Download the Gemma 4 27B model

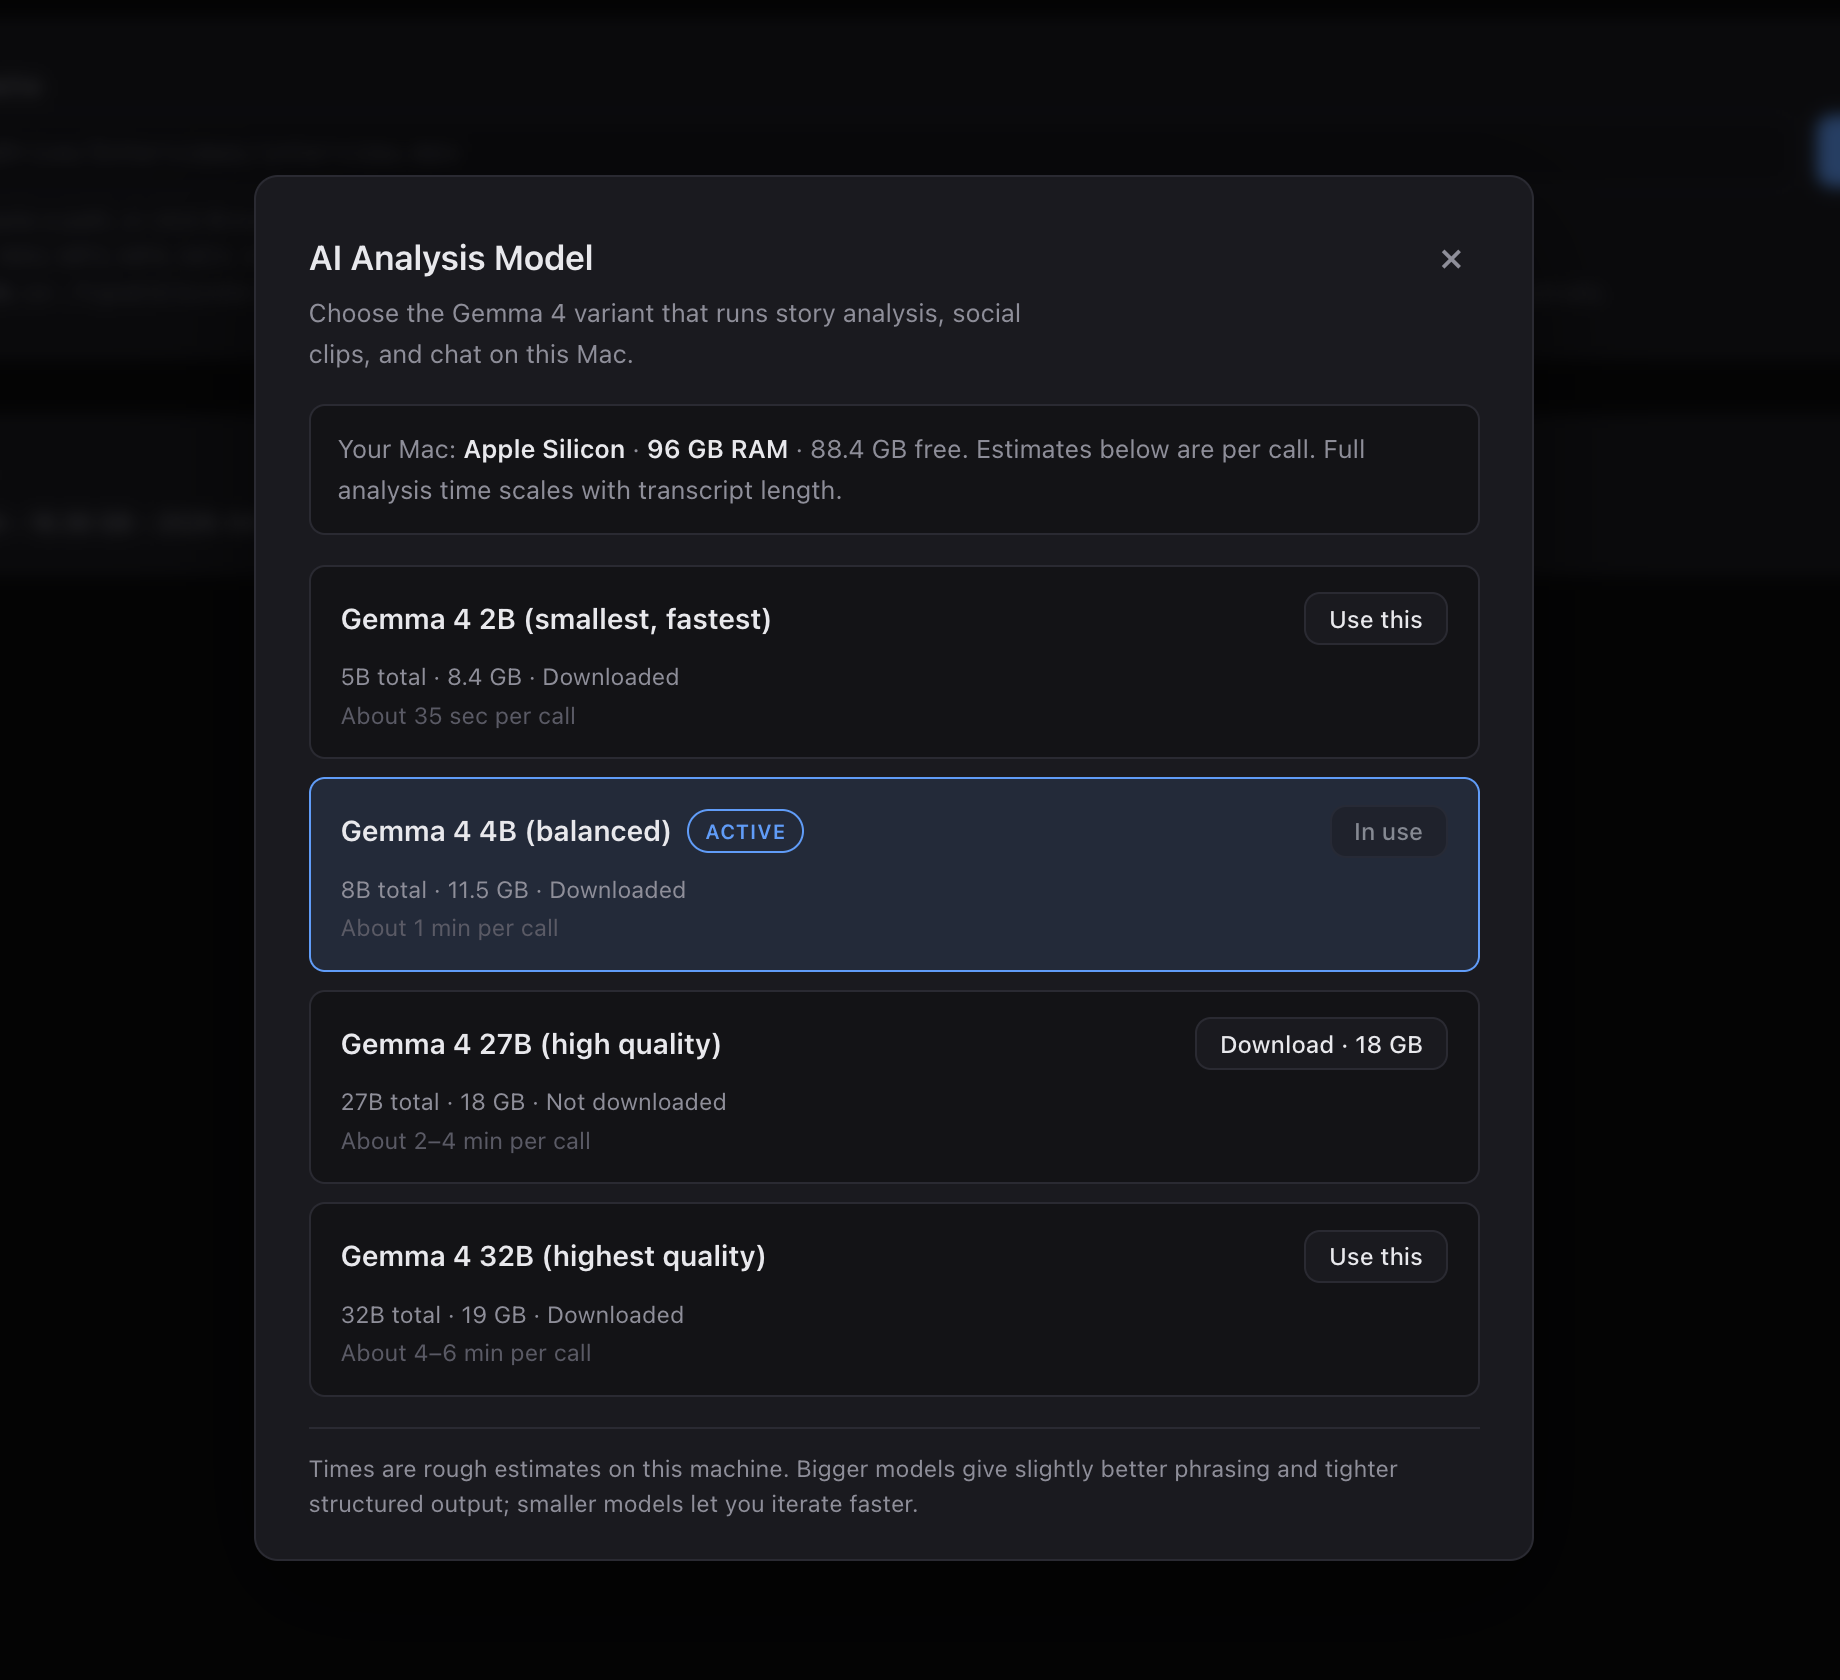1321,1044
